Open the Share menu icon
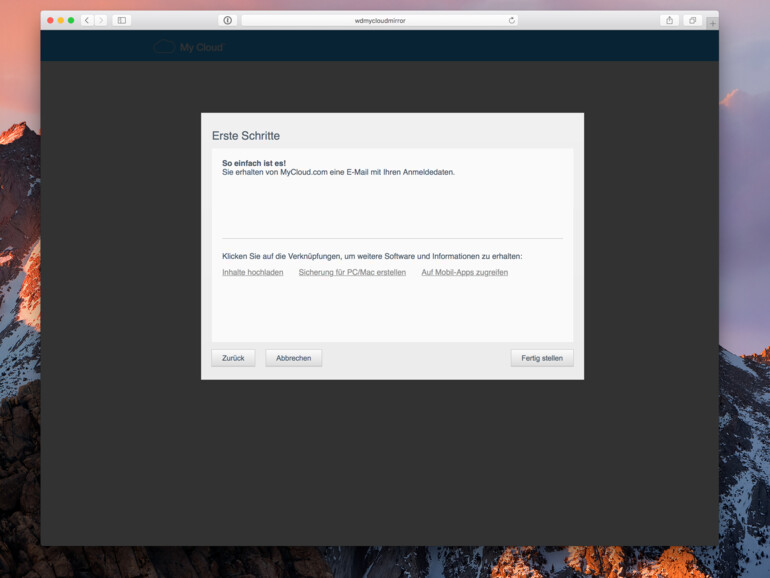 (x=669, y=20)
